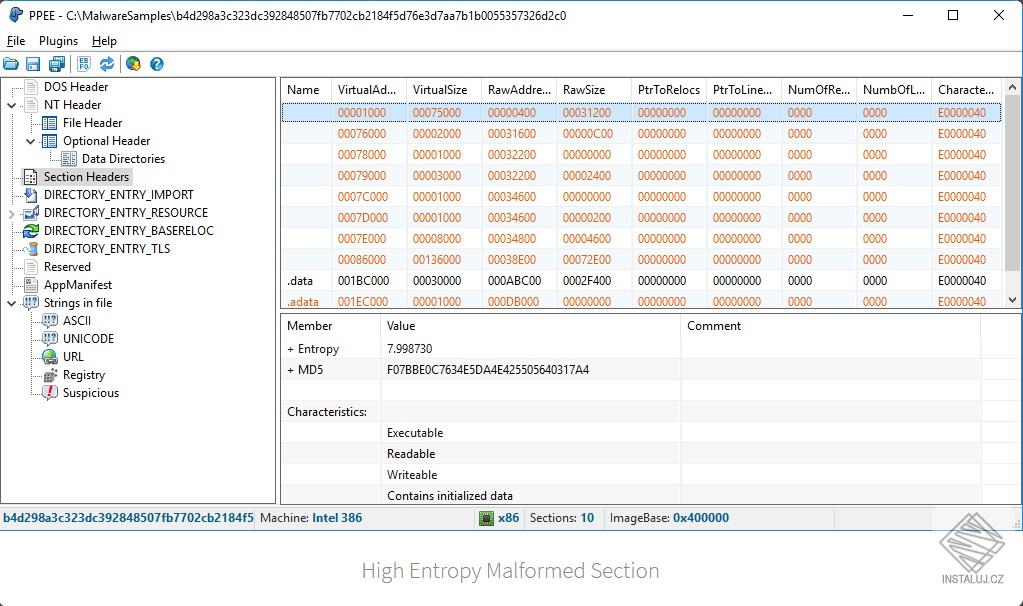
Task: Collapse the Optional Header tree node
Action: point(31,141)
